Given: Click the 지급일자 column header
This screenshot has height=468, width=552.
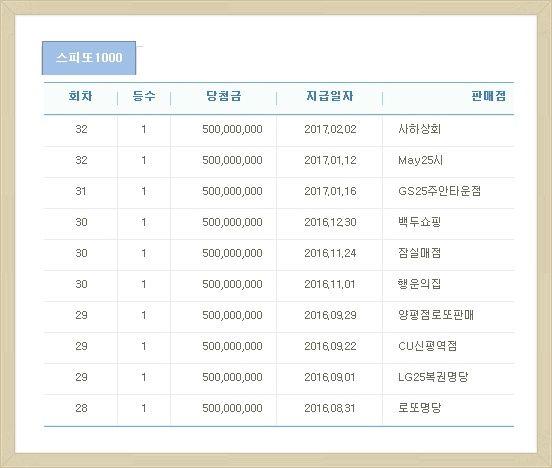Looking at the screenshot, I should [x=330, y=96].
